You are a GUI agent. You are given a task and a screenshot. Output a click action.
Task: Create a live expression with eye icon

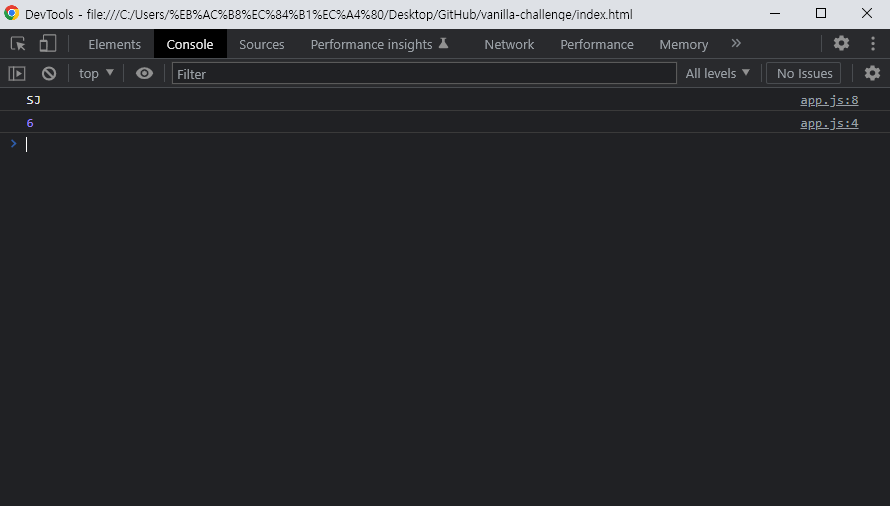click(x=144, y=73)
